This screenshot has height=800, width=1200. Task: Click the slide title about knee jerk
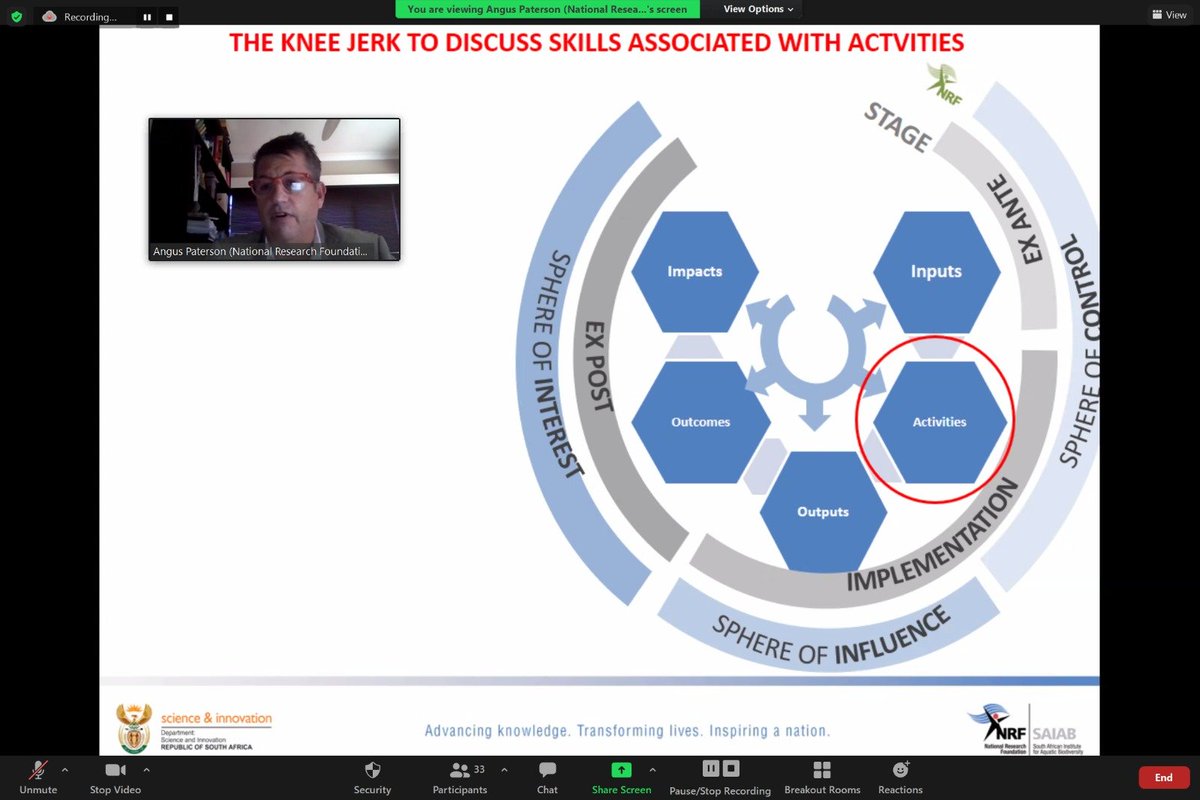(595, 43)
